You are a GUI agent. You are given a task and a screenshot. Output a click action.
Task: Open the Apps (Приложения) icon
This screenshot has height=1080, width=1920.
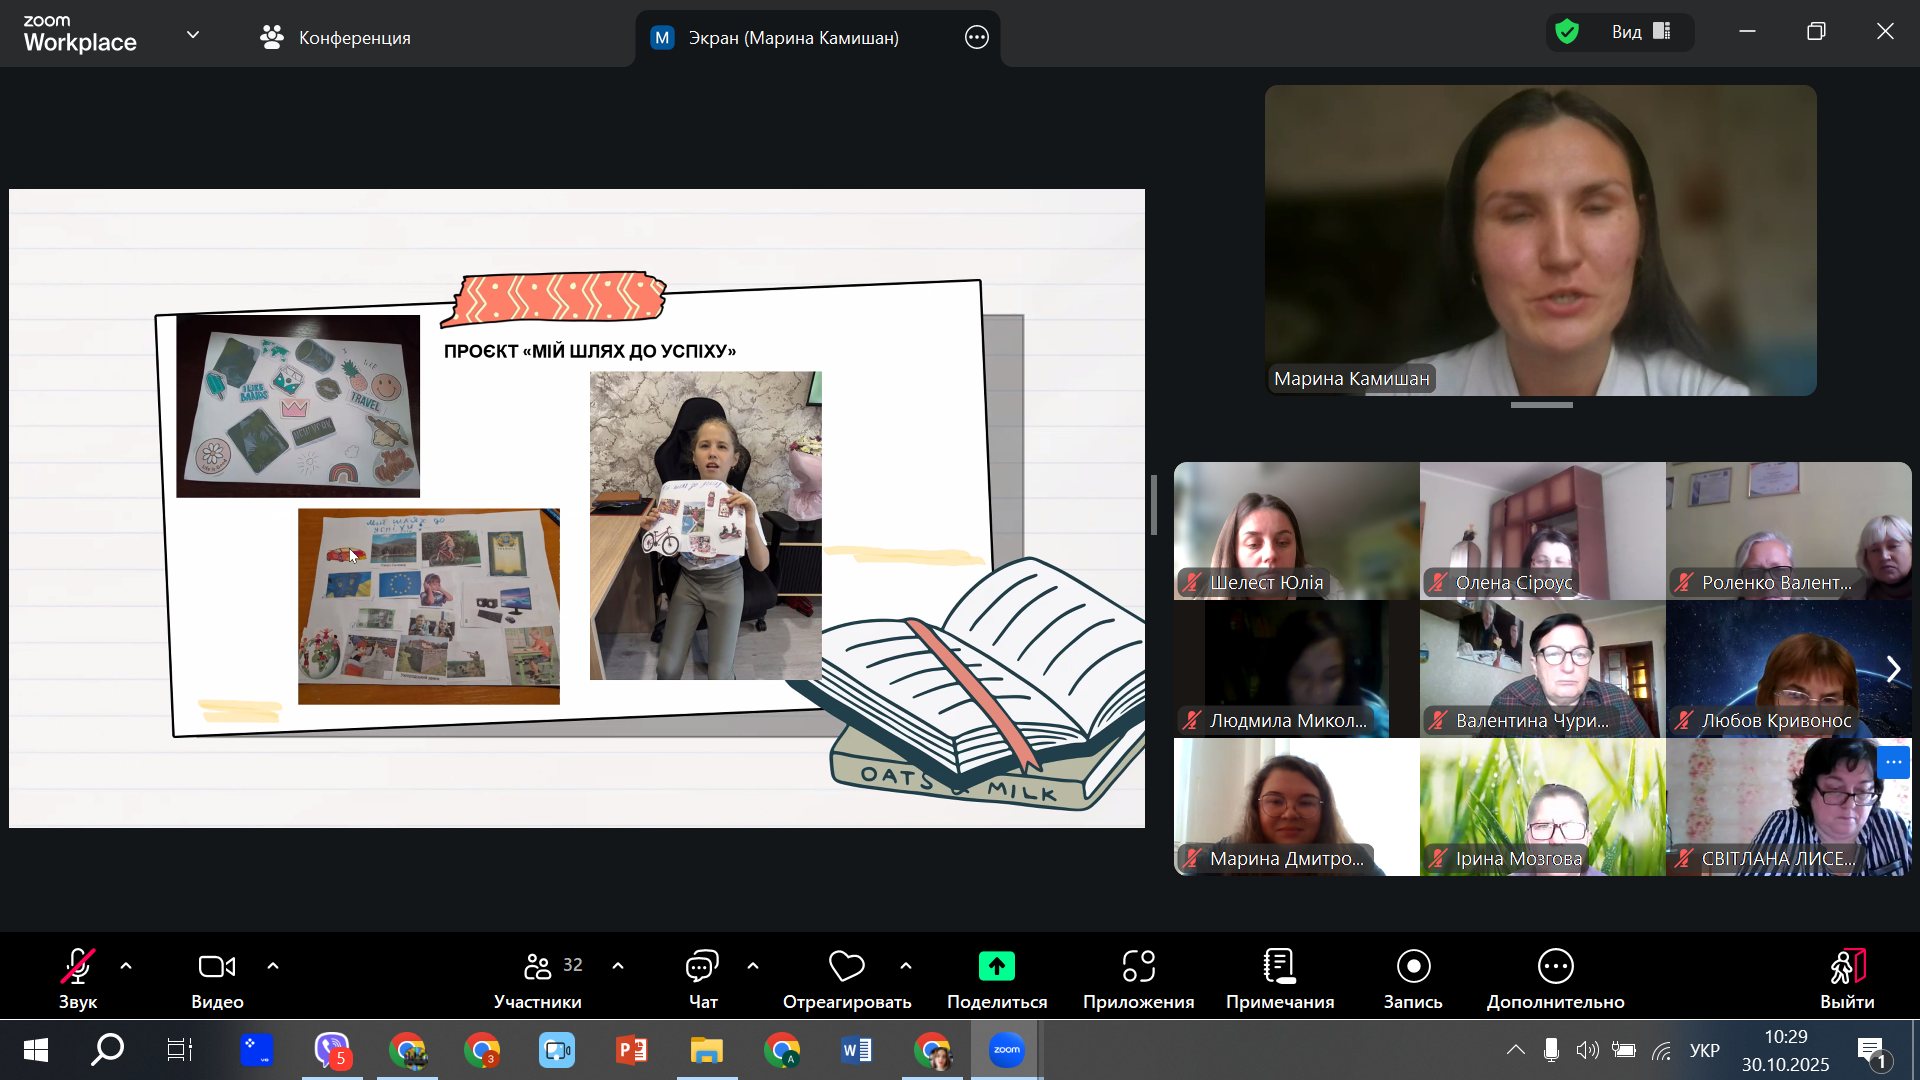pyautogui.click(x=1138, y=967)
